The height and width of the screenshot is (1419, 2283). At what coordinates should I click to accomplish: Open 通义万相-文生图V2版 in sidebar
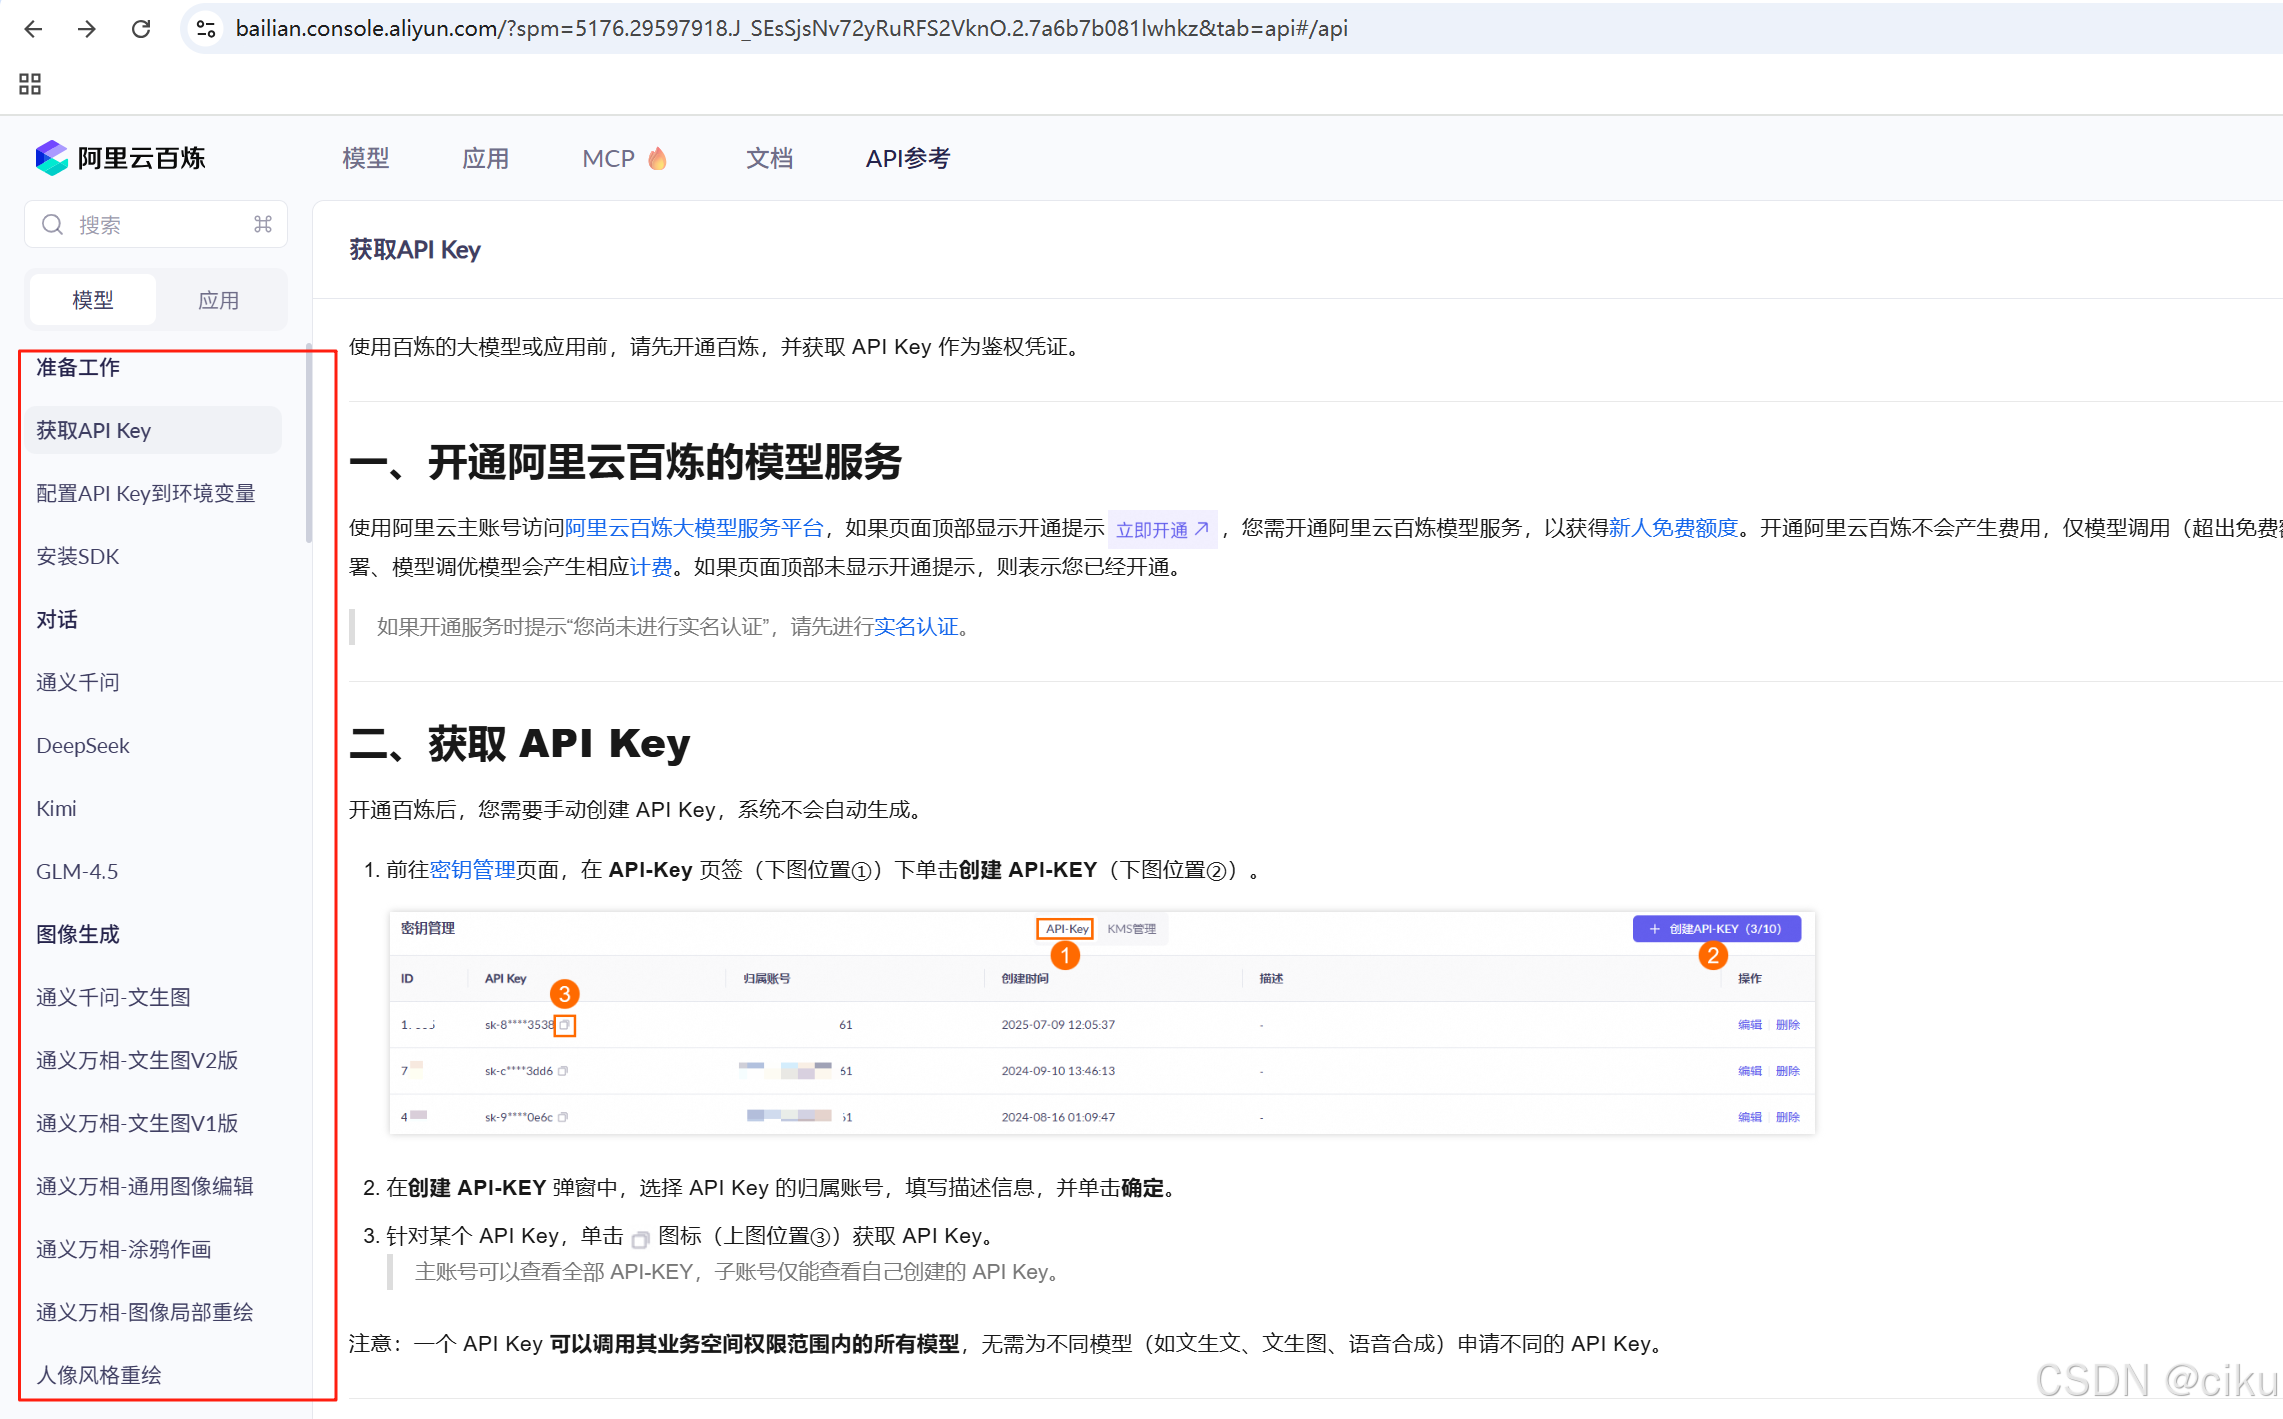point(137,1061)
